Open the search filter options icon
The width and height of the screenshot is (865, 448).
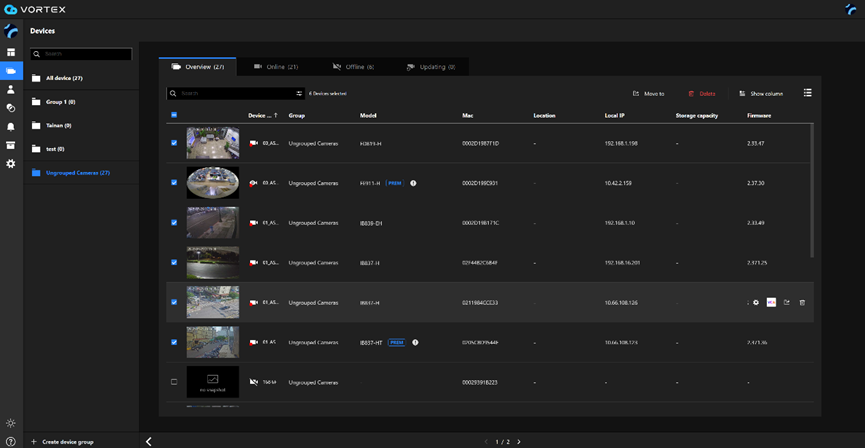coord(299,94)
